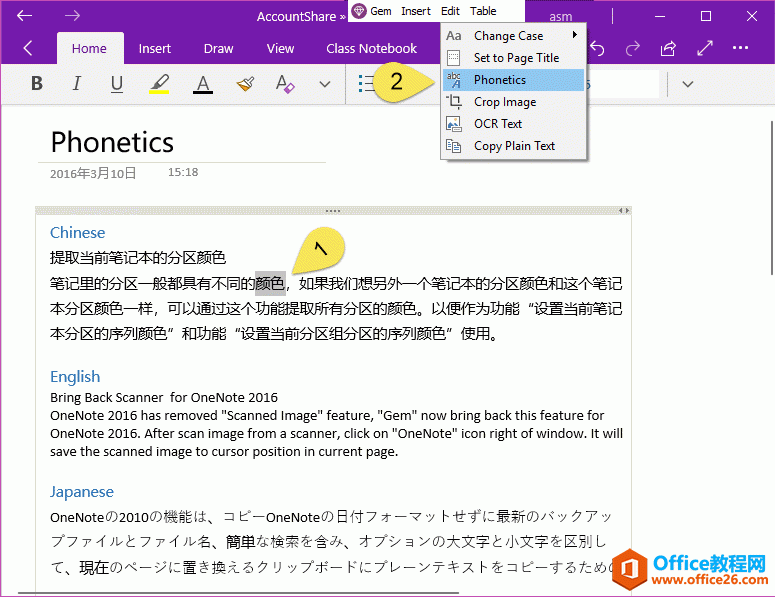The height and width of the screenshot is (597, 775).
Task: Apply yellow text highlight color
Action: coord(159,84)
